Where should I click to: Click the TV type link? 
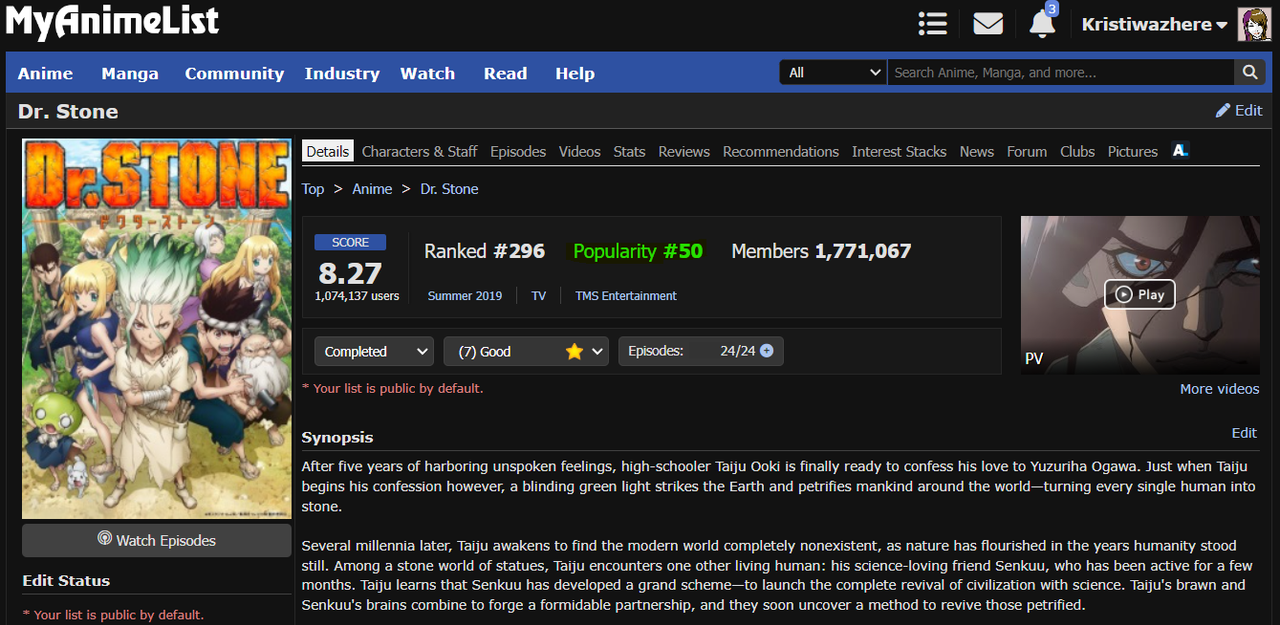point(539,296)
